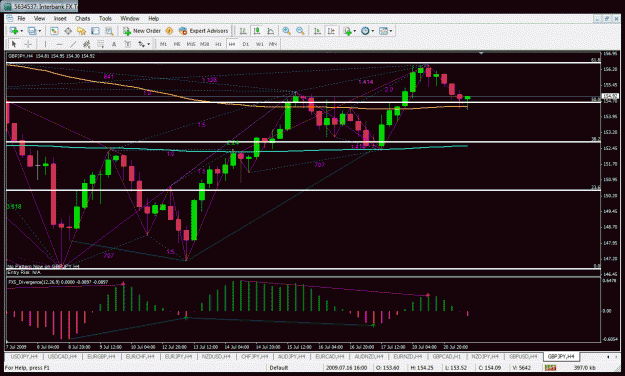
Task: Select the active H4 timeframe button
Action: tap(232, 44)
